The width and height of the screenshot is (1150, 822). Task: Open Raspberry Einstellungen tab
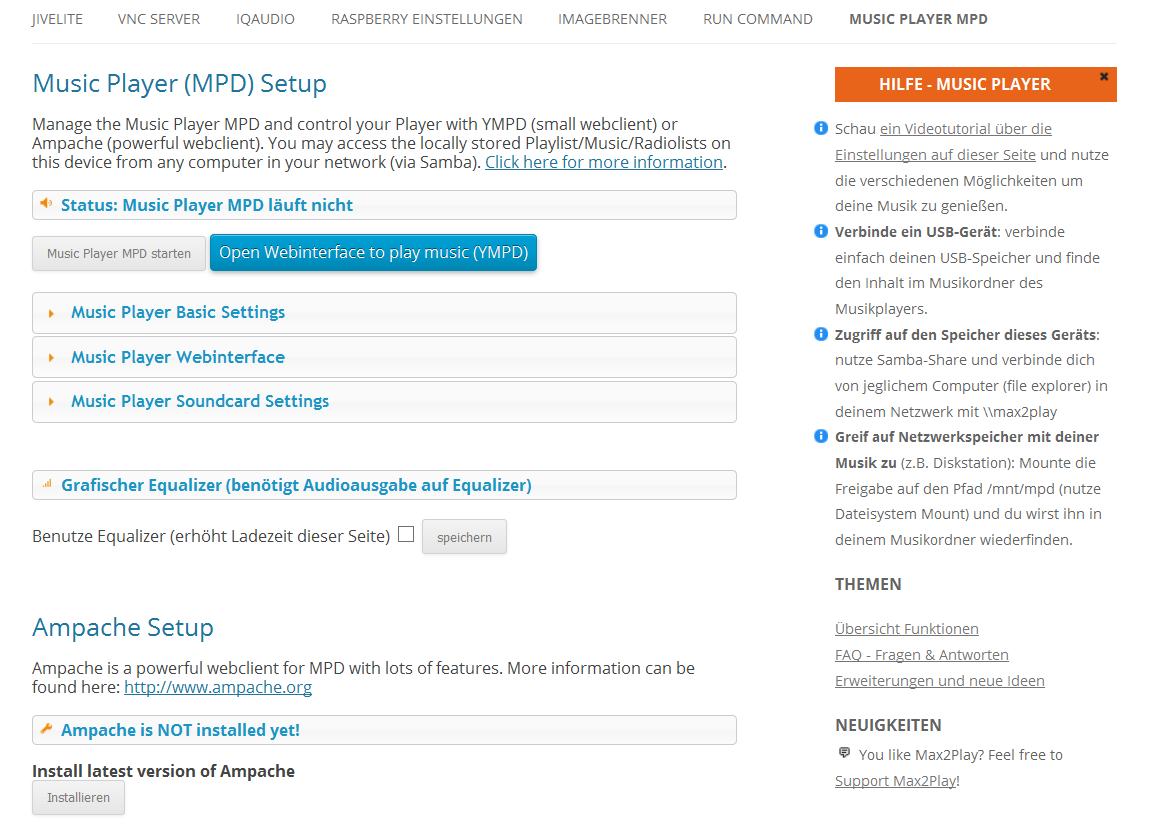point(427,19)
